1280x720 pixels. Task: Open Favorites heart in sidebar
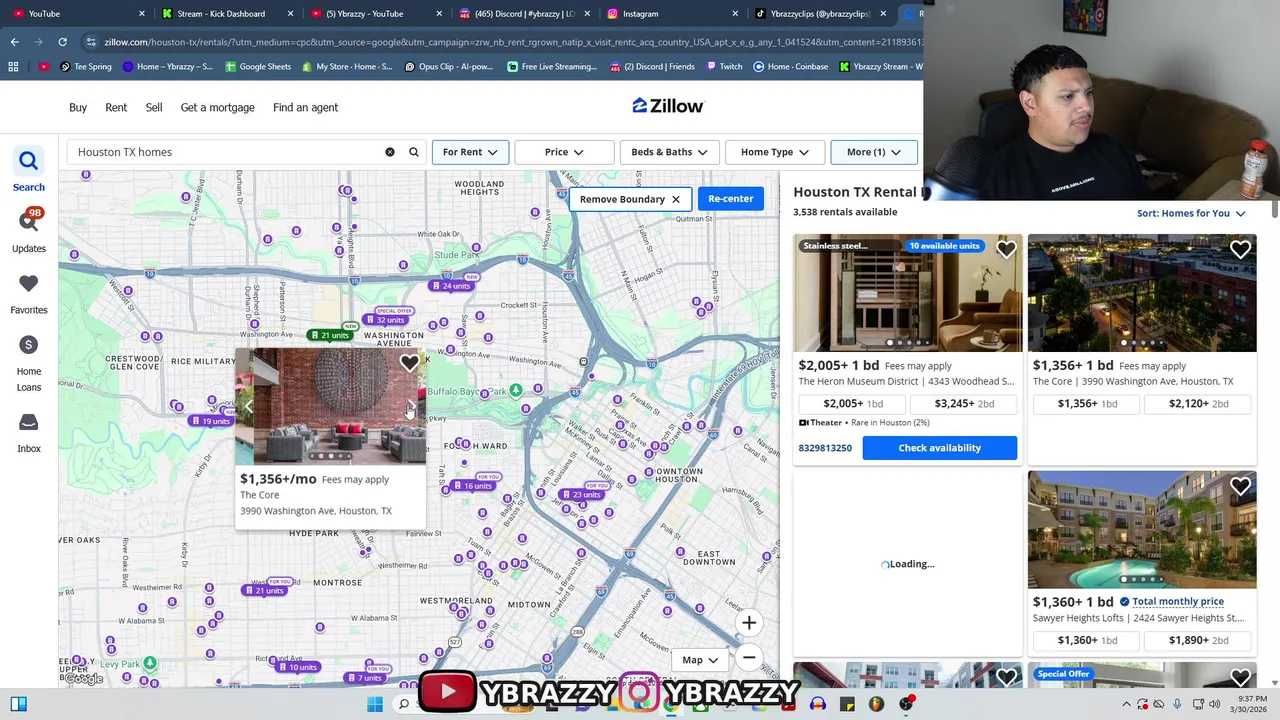point(28,284)
